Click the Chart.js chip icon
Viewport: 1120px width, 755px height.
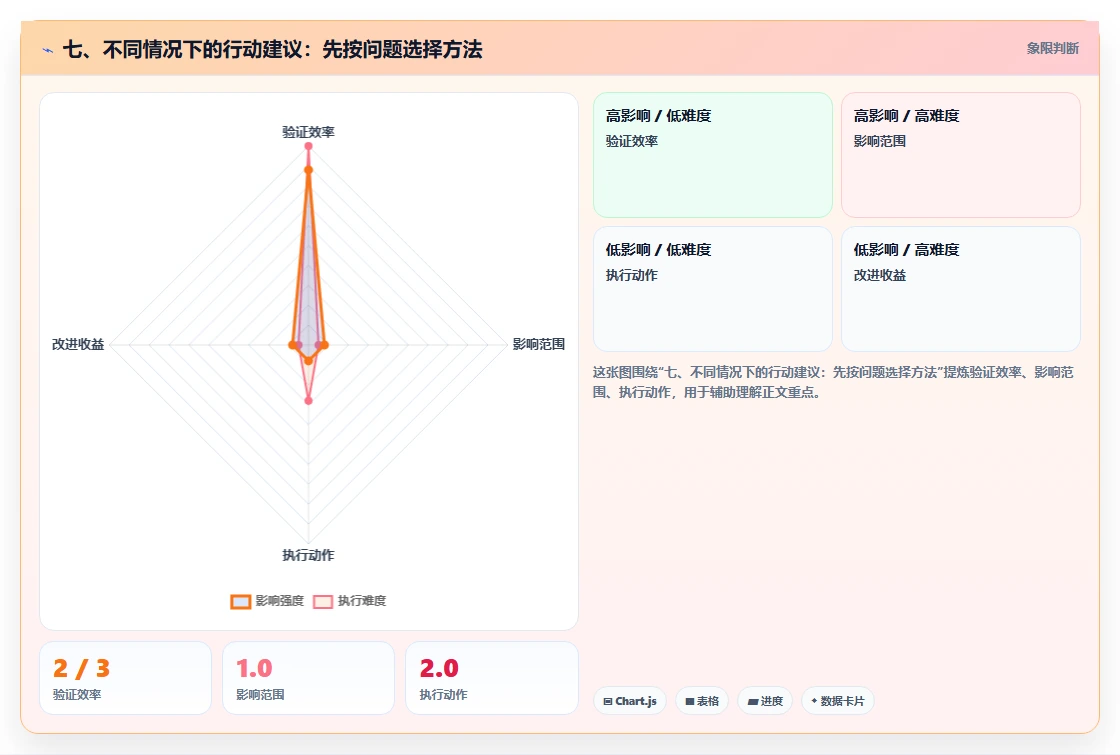pyautogui.click(x=608, y=701)
